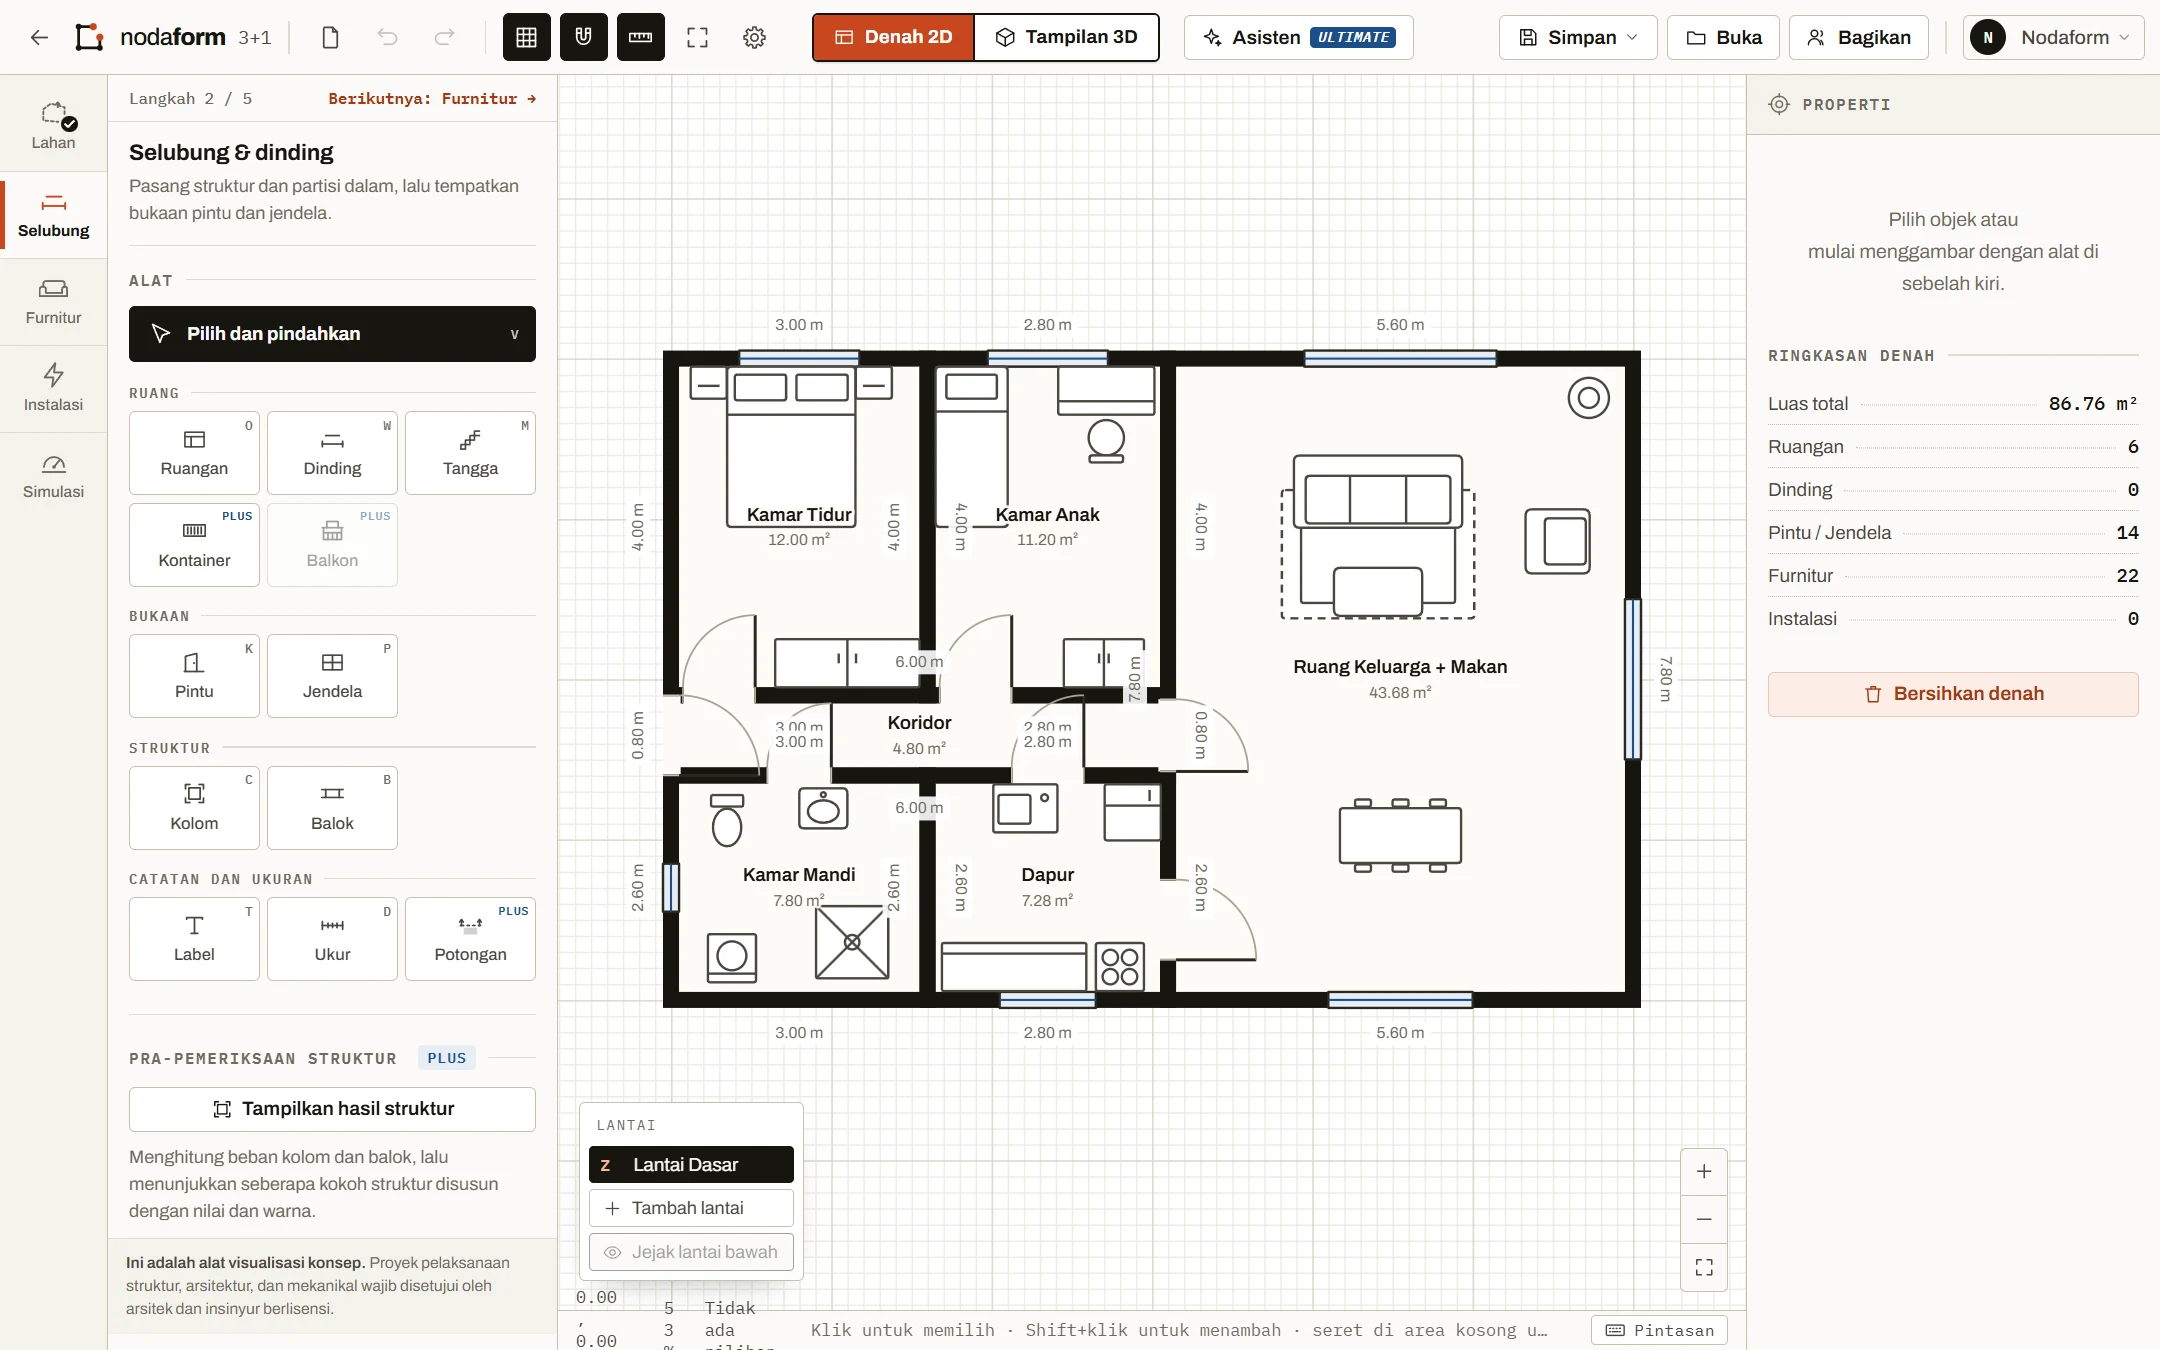Select the Label text tool
This screenshot has height=1350, width=2160.
point(194,939)
